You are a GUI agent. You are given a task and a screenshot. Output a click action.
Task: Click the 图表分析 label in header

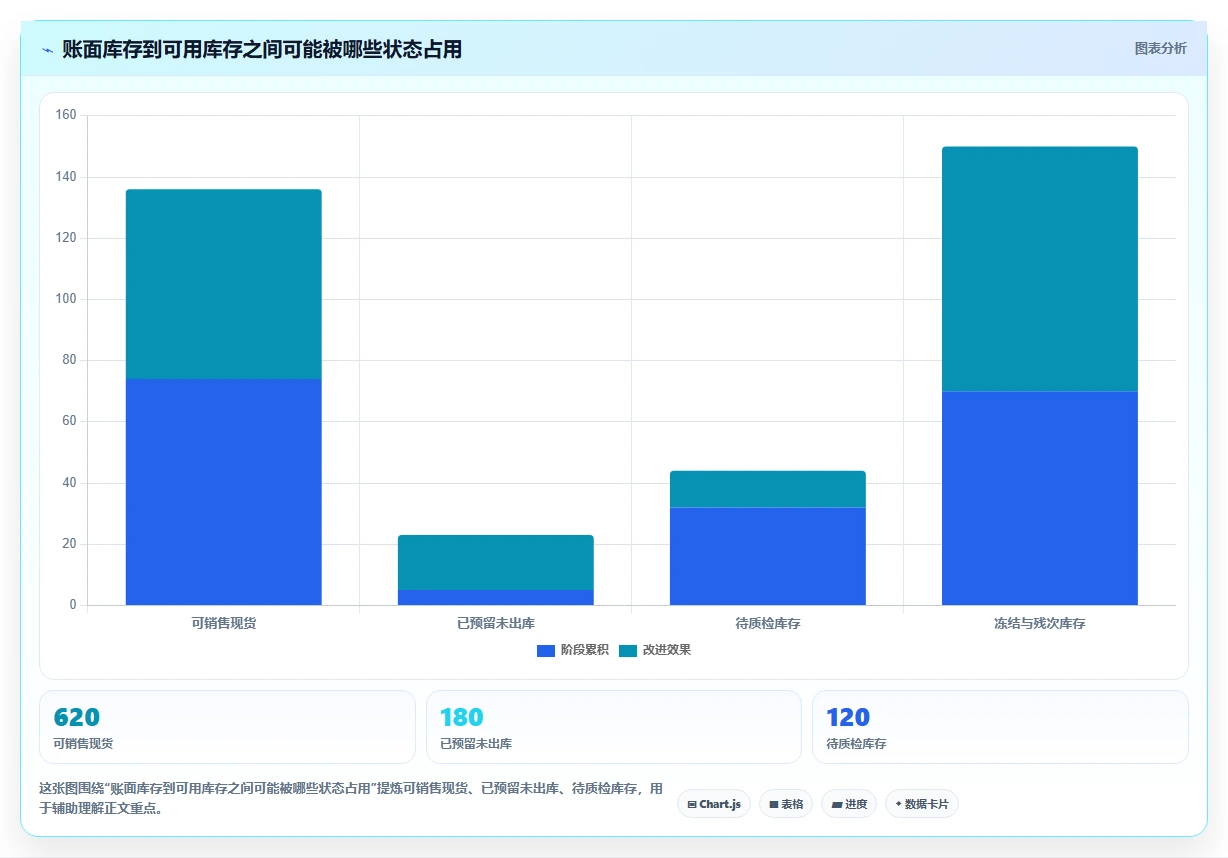point(1160,48)
